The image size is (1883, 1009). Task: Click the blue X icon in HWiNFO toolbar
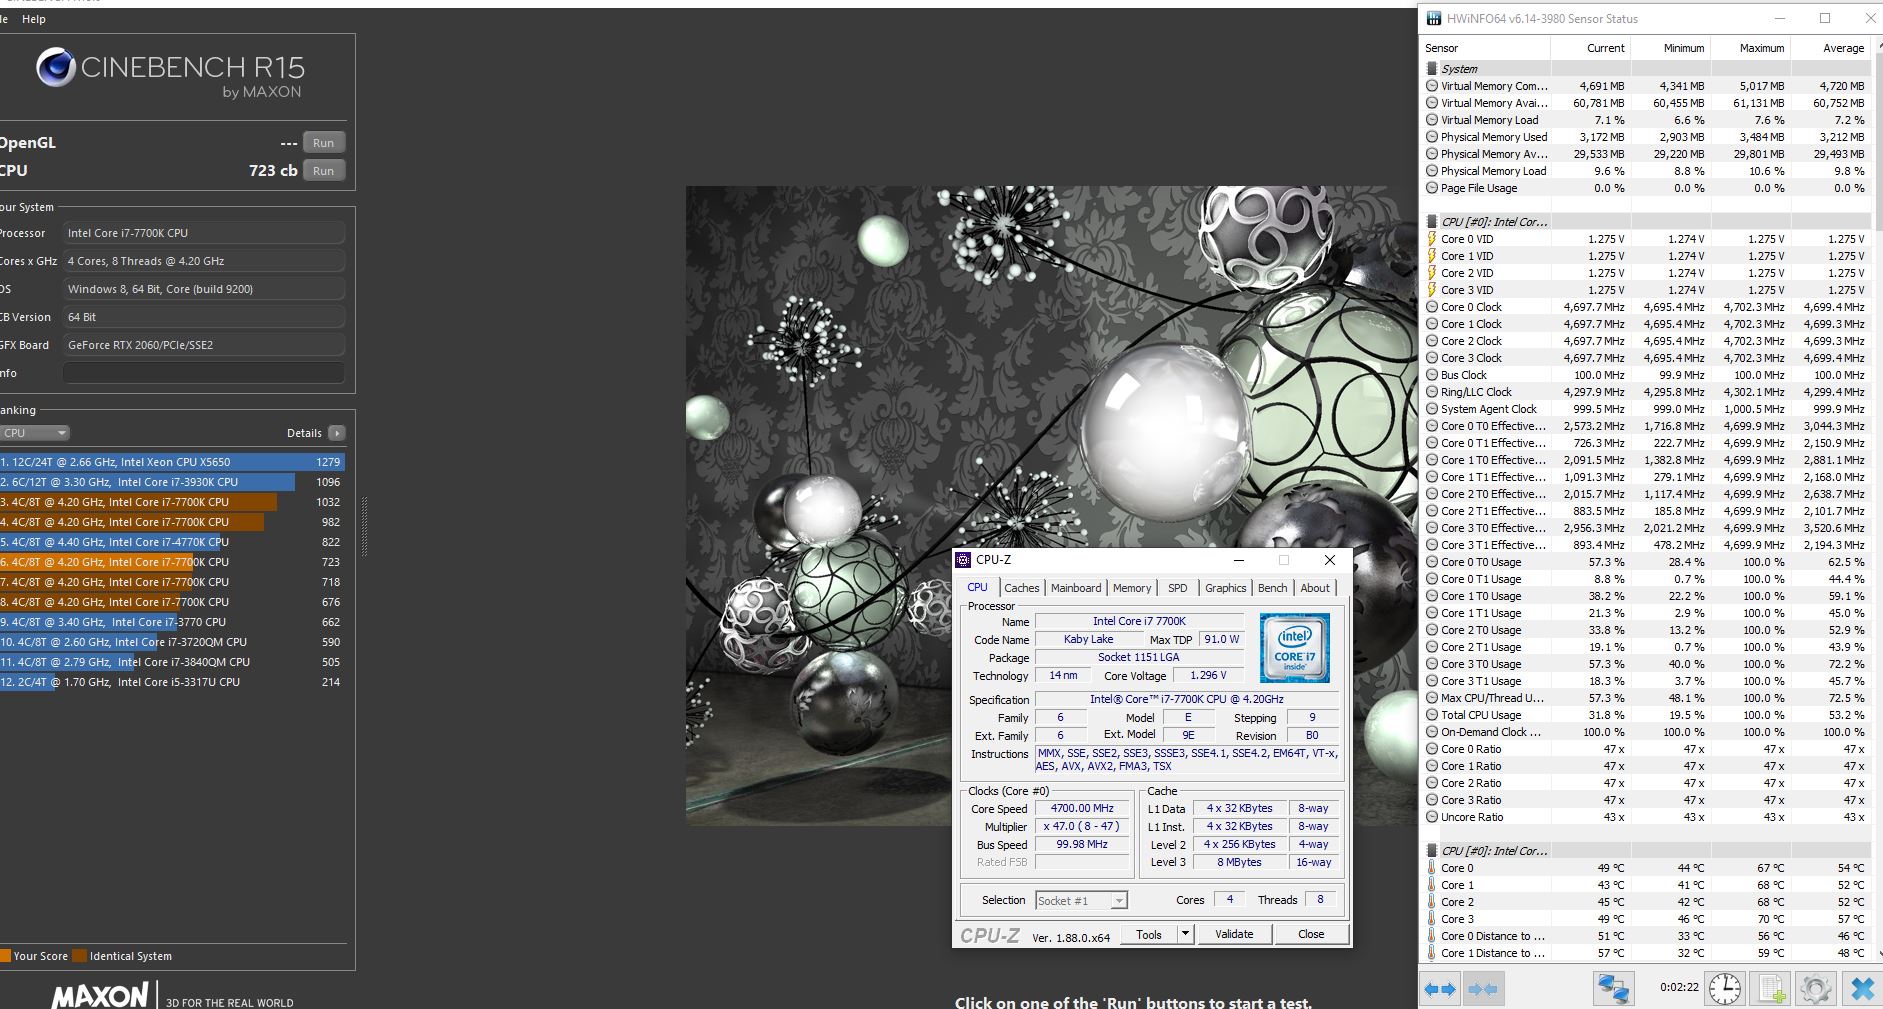click(1861, 989)
